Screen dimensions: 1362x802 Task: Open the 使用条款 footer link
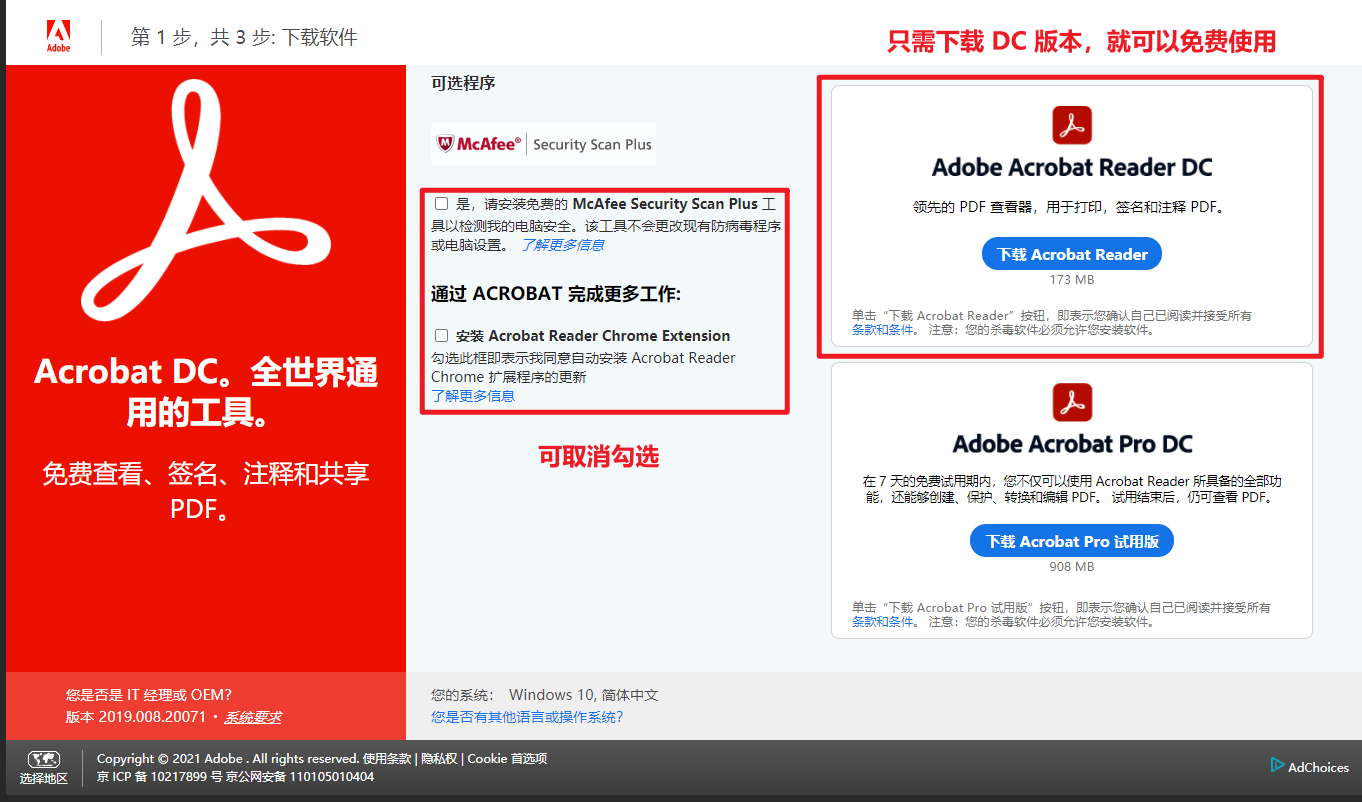coord(387,759)
